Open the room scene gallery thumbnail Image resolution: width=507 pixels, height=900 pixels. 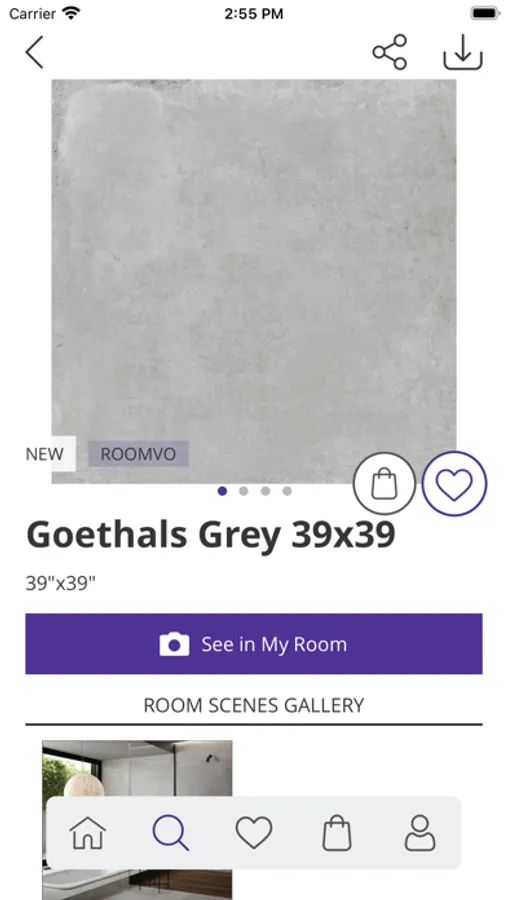click(137, 769)
